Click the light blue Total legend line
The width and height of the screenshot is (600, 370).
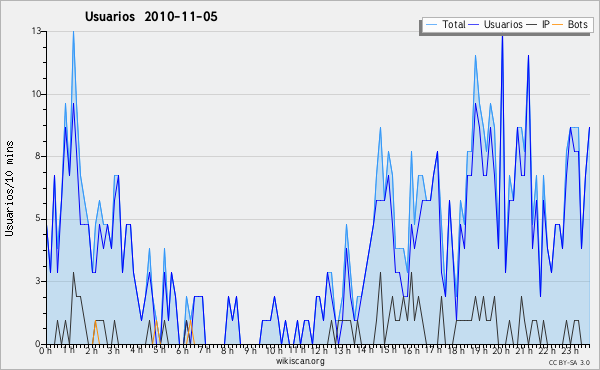click(432, 25)
